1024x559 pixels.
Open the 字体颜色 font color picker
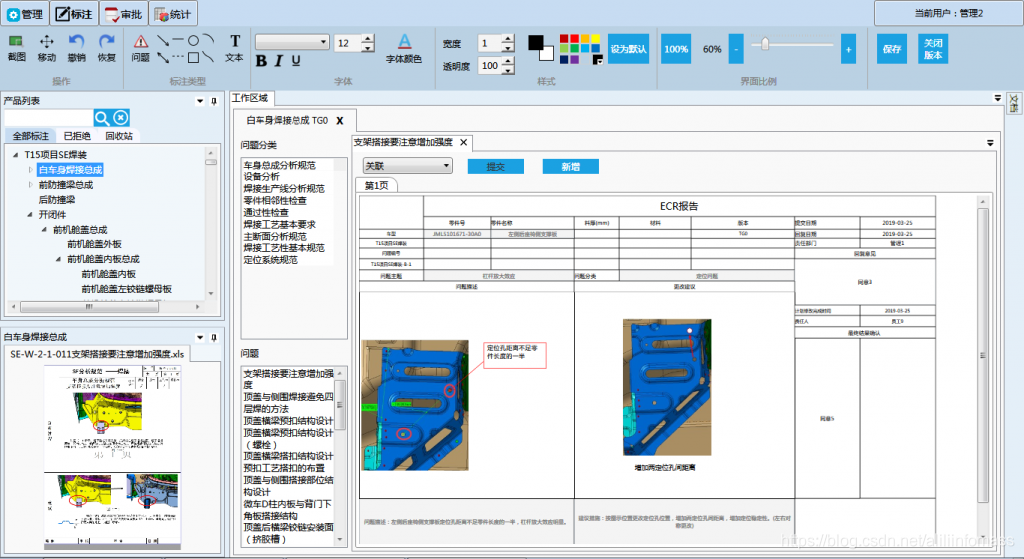[404, 49]
